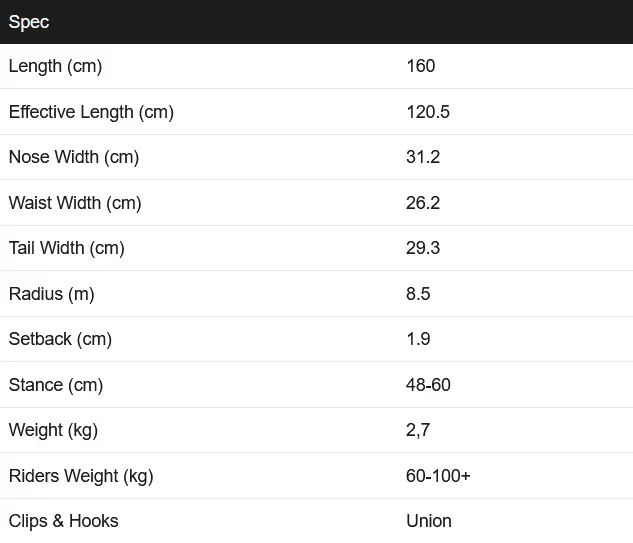This screenshot has height=543, width=633.
Task: Select the Waist Width (cm) label
Action: pyautogui.click(x=75, y=203)
